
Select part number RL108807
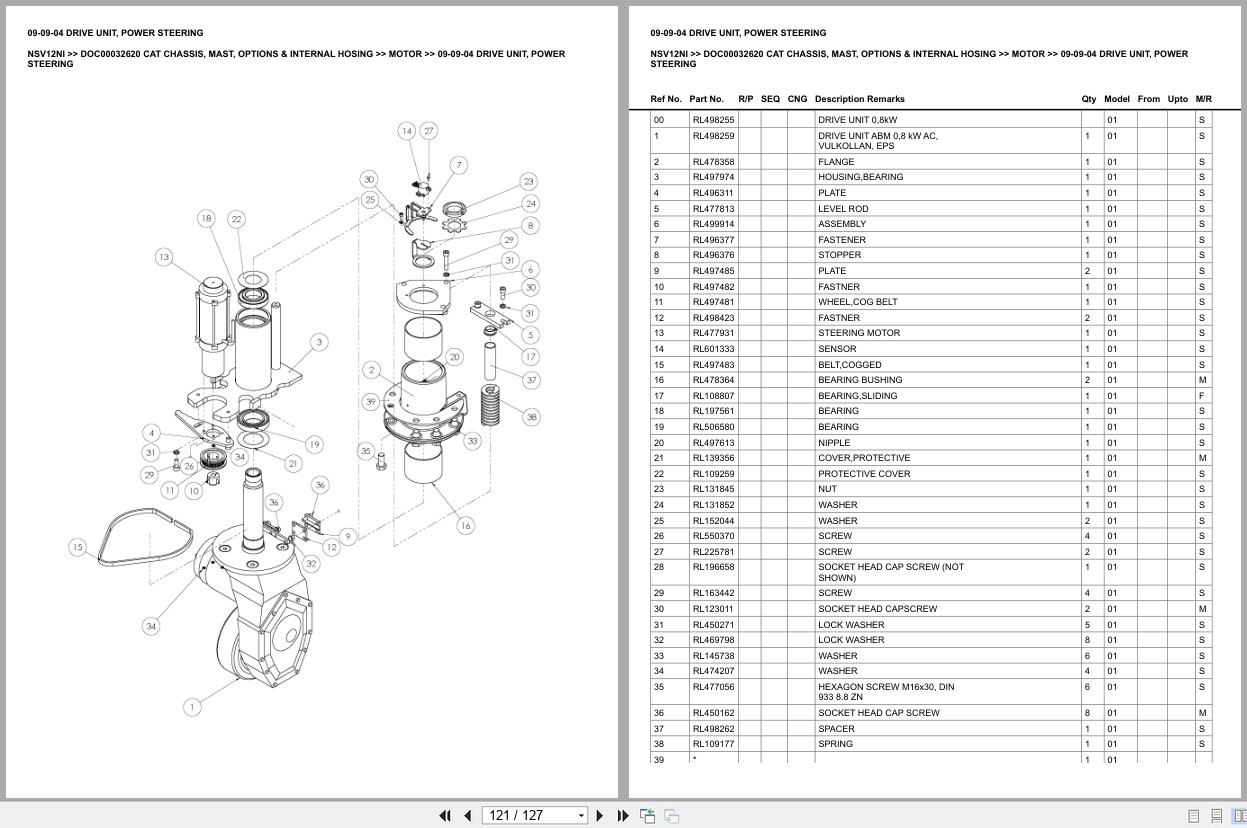point(713,396)
